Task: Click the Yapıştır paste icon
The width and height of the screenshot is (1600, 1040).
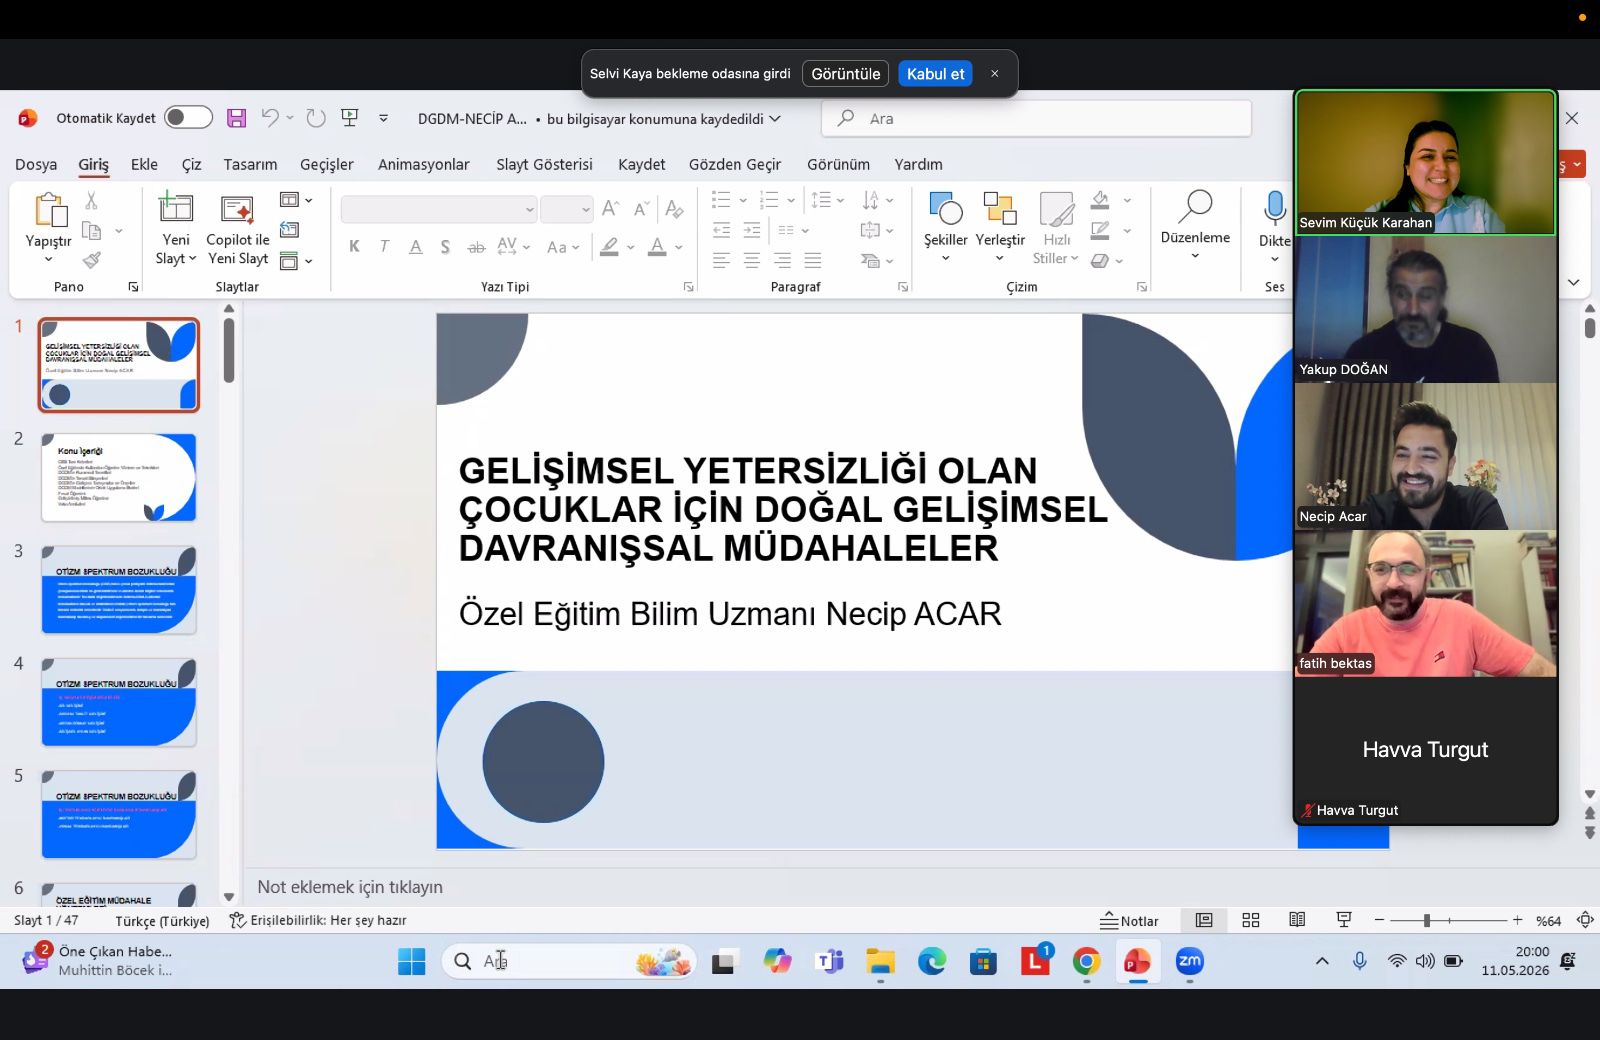Action: point(49,211)
